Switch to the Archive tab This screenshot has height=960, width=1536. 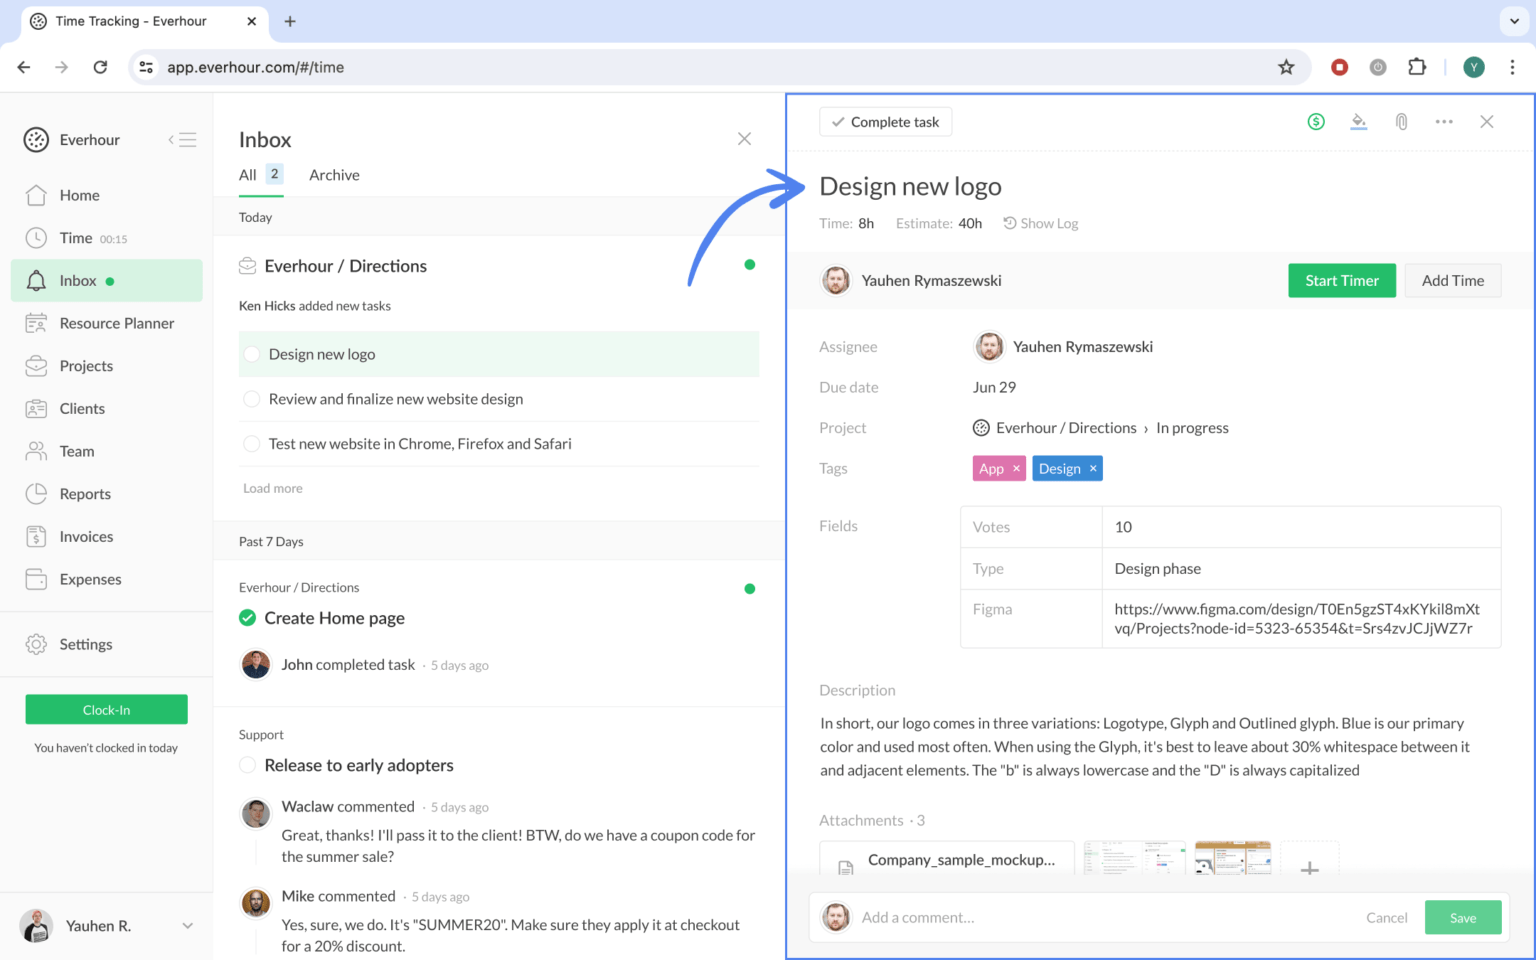334,175
